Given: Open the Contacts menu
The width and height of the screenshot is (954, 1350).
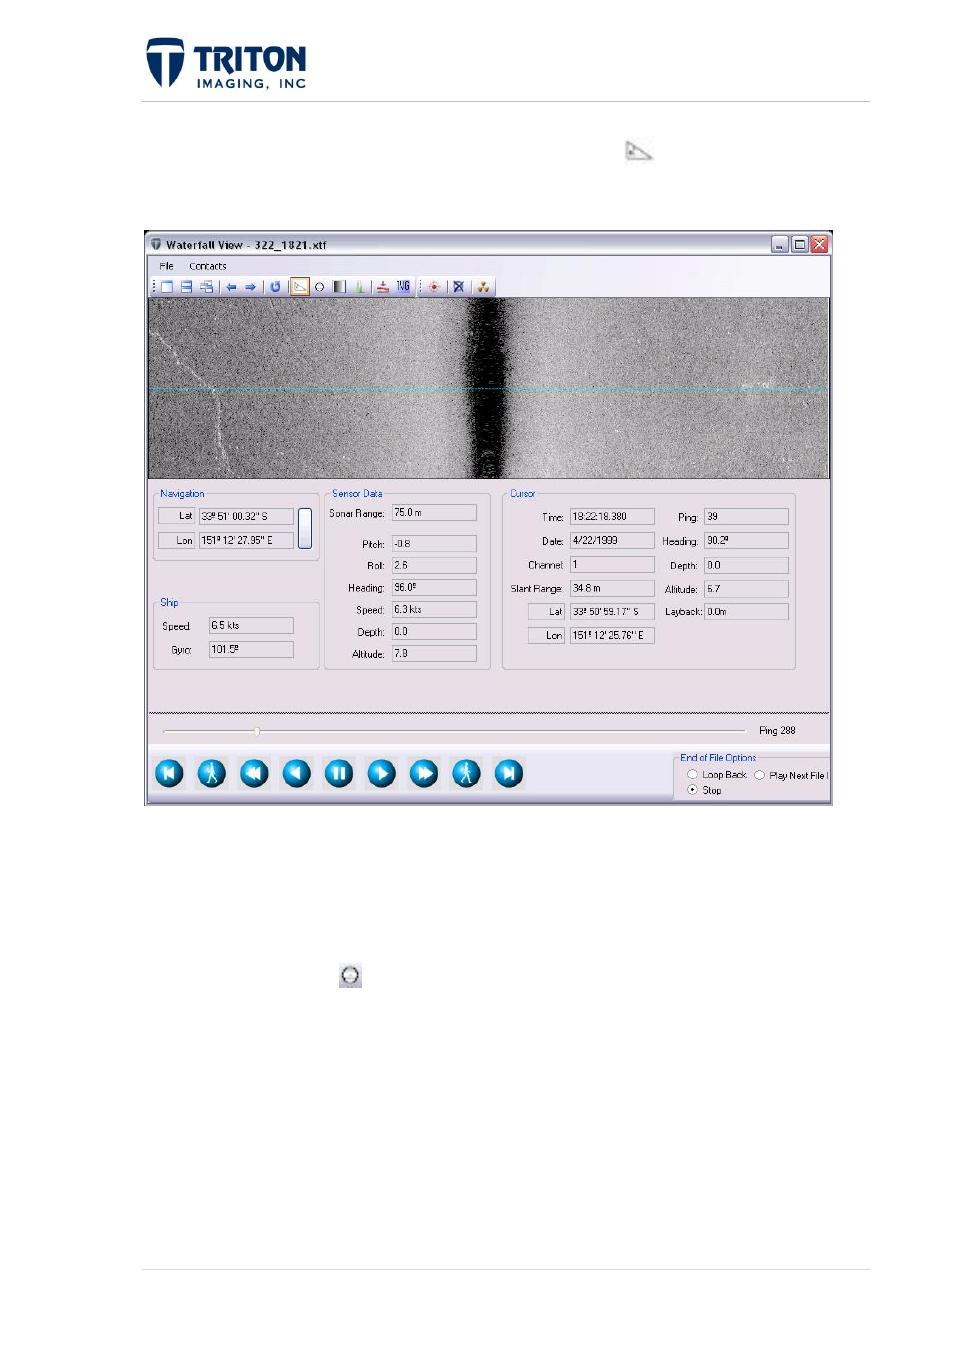Looking at the screenshot, I should pyautogui.click(x=208, y=266).
